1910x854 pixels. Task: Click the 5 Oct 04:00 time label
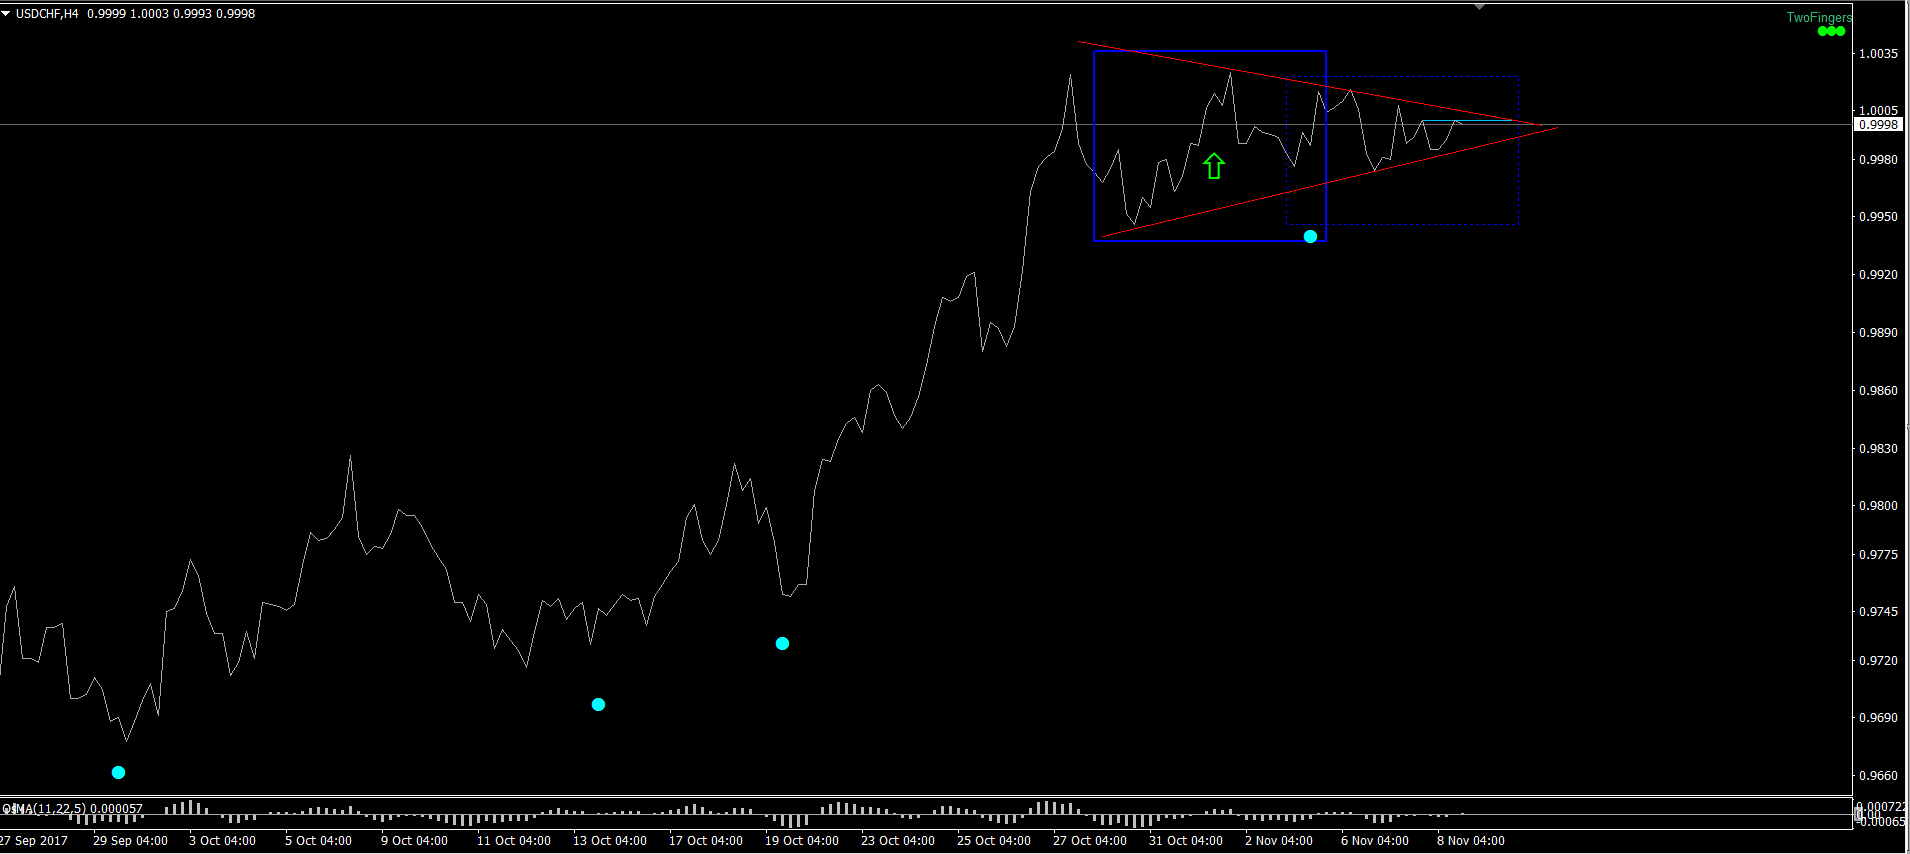(x=318, y=841)
